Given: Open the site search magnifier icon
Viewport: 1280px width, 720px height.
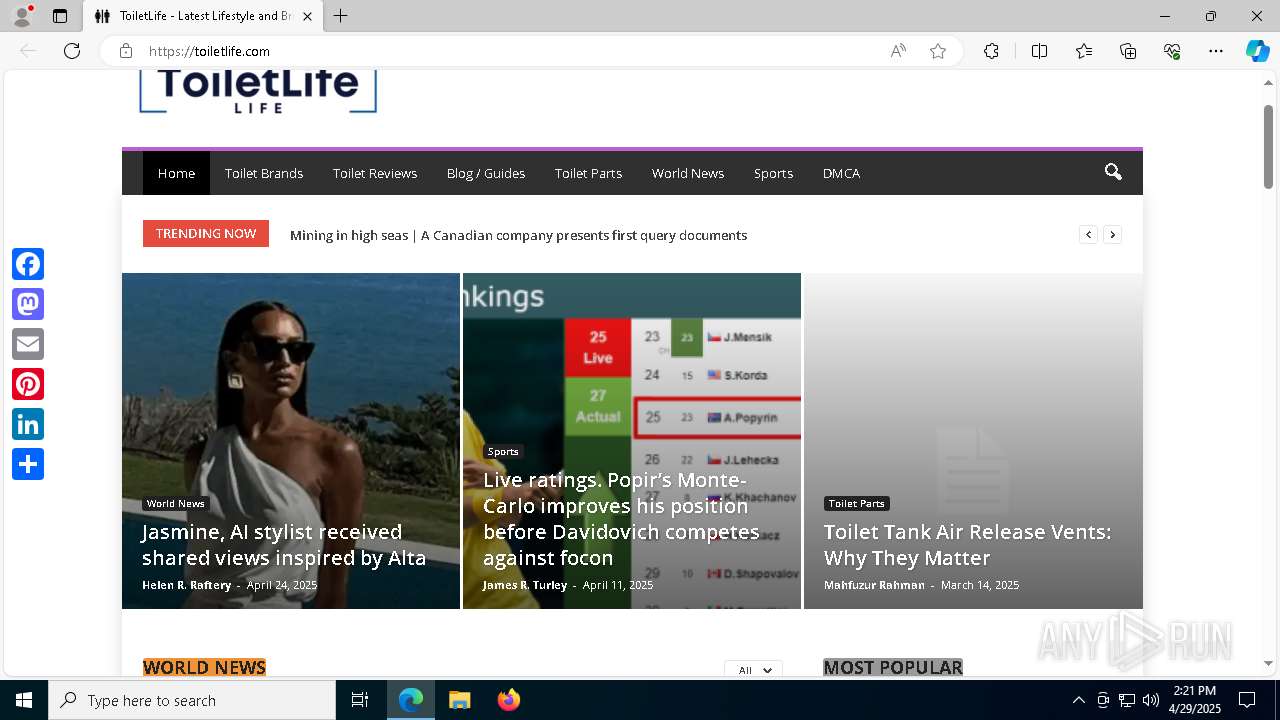Looking at the screenshot, I should coord(1113,173).
